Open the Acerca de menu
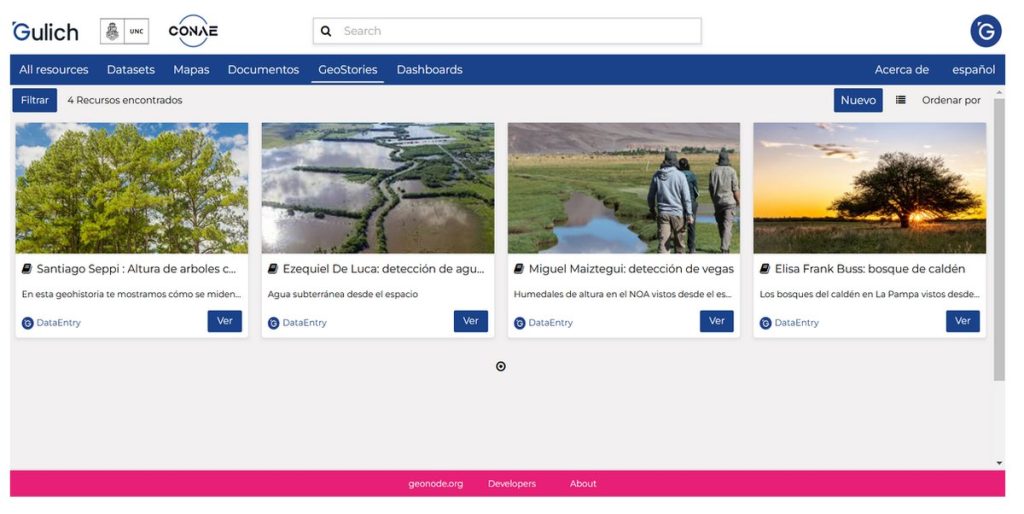 [x=902, y=69]
